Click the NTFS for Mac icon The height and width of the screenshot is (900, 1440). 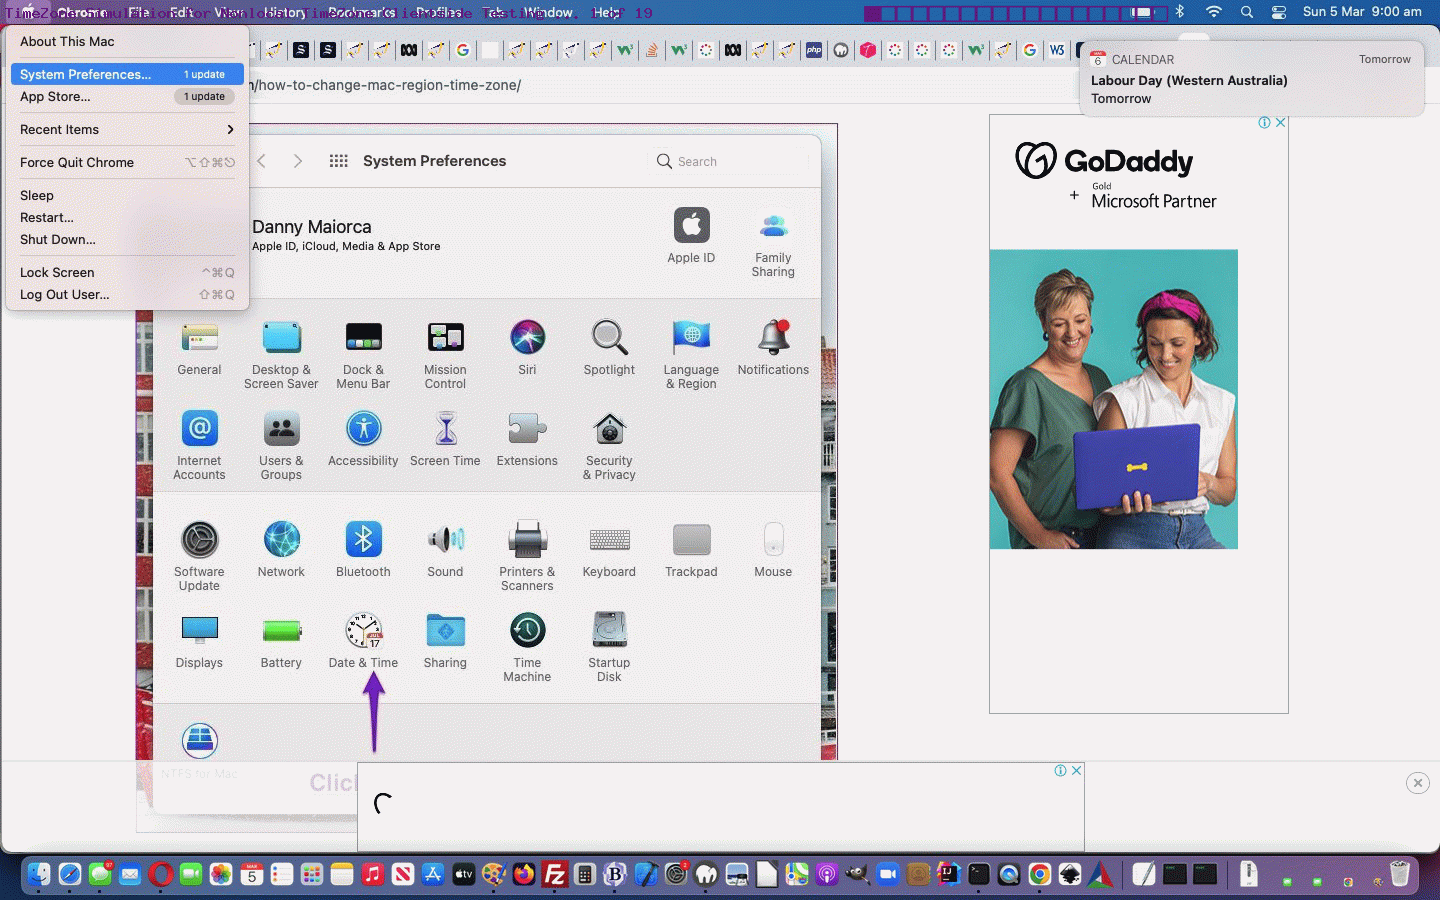pos(199,741)
